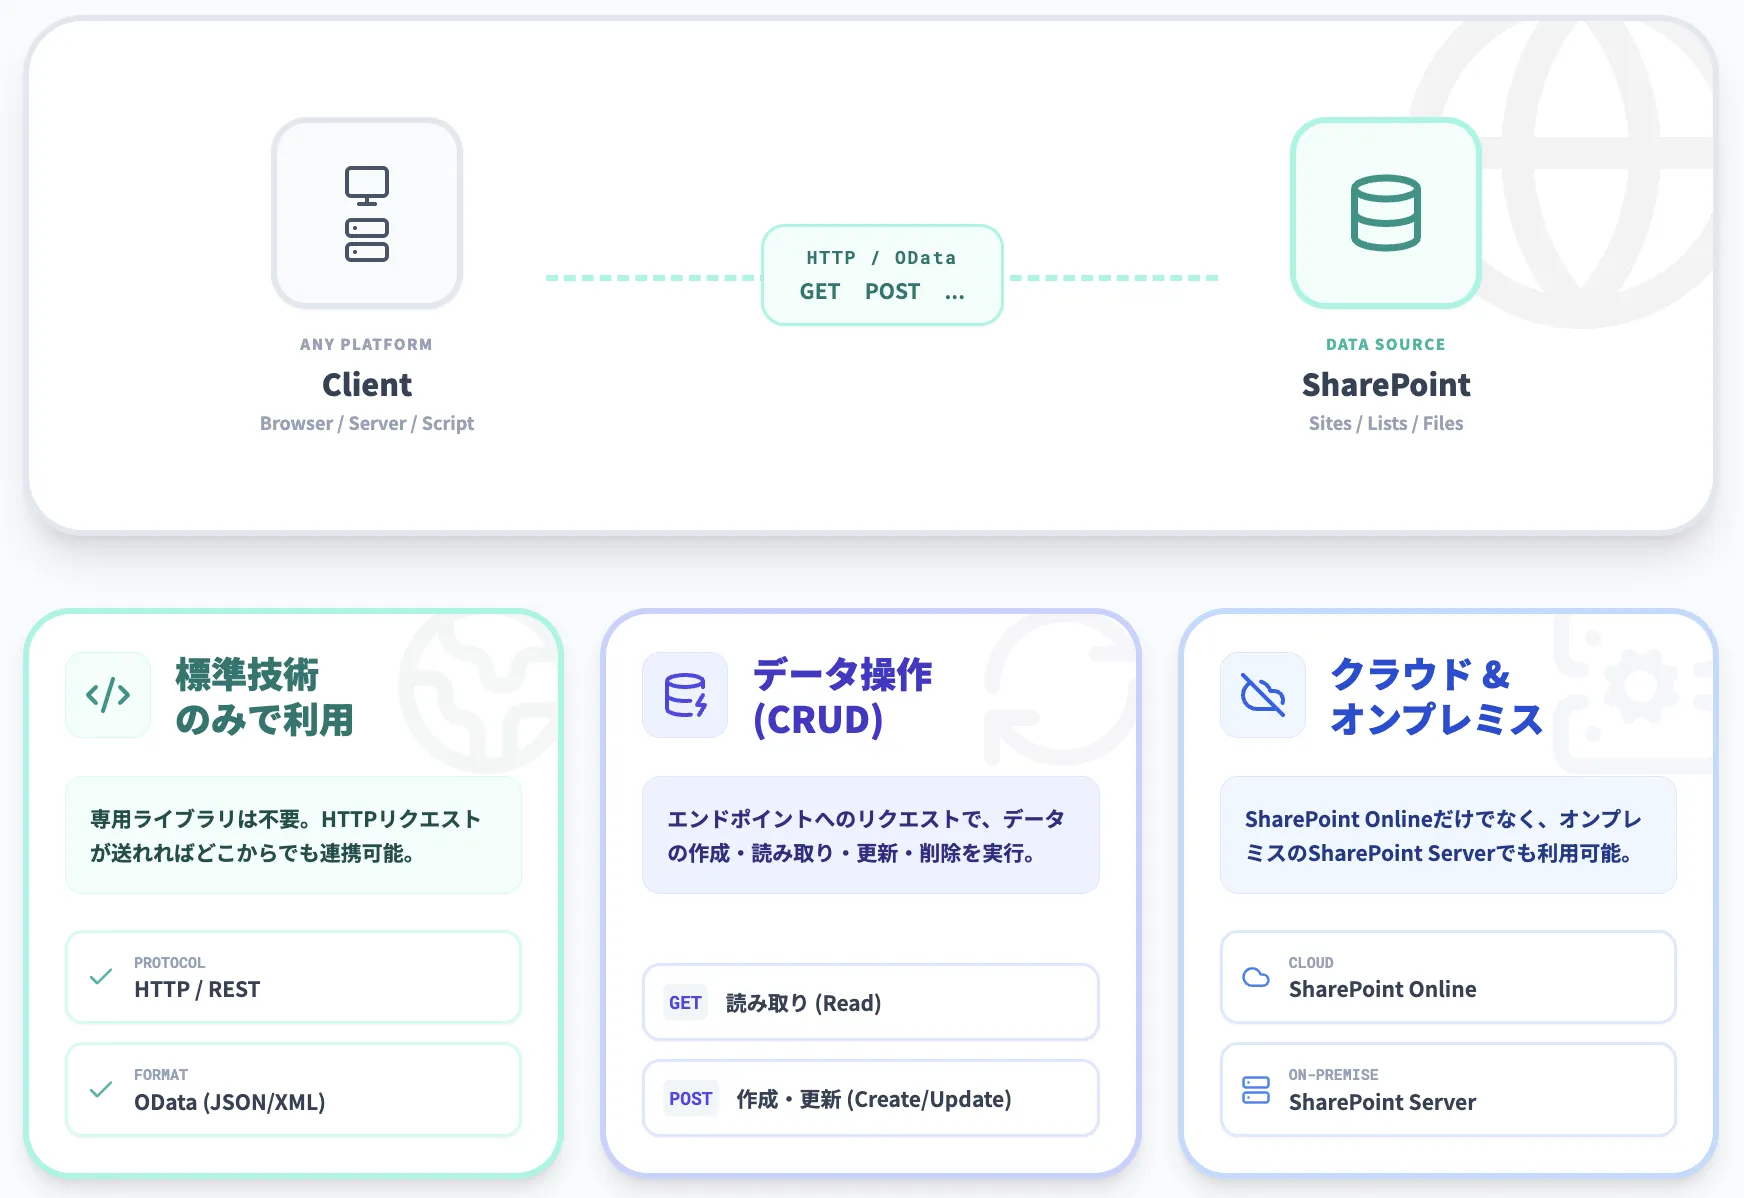Viewport: 1744px width, 1198px height.
Task: Select the GET badge in the HTTP/OData connector
Action: pyautogui.click(x=821, y=292)
